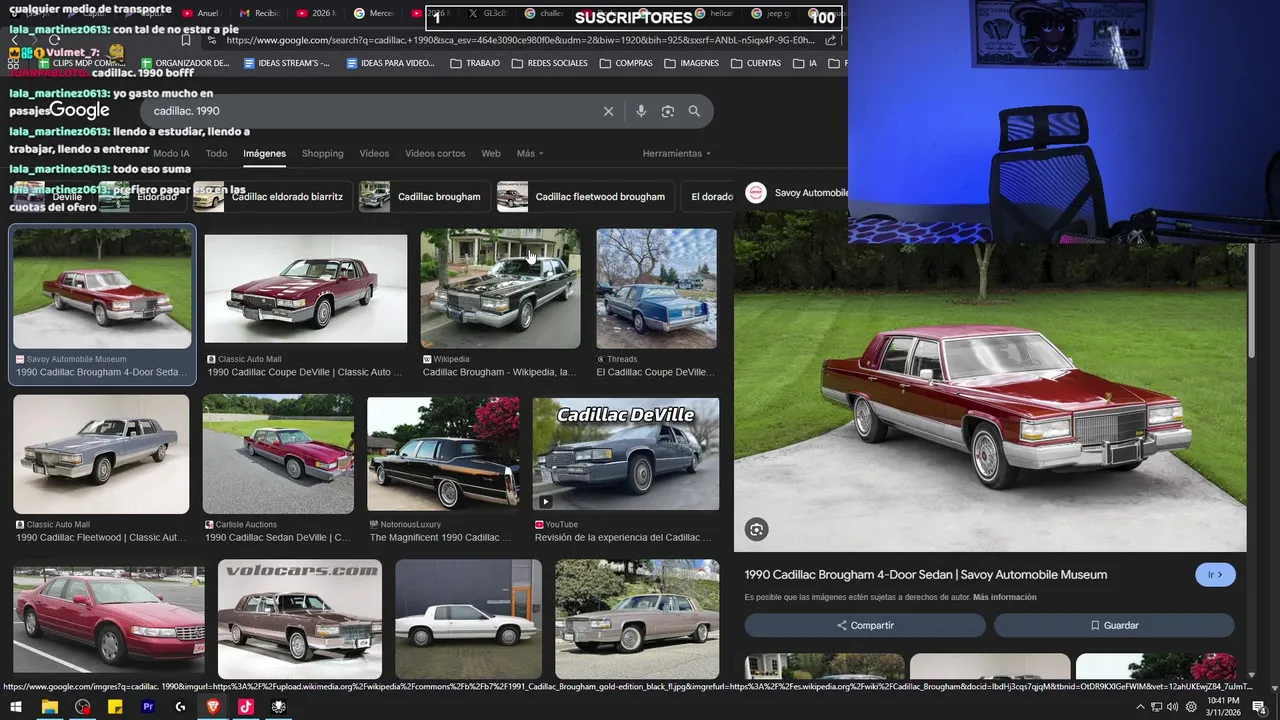The width and height of the screenshot is (1280, 720).
Task: Clear the Google search box text
Action: [608, 111]
